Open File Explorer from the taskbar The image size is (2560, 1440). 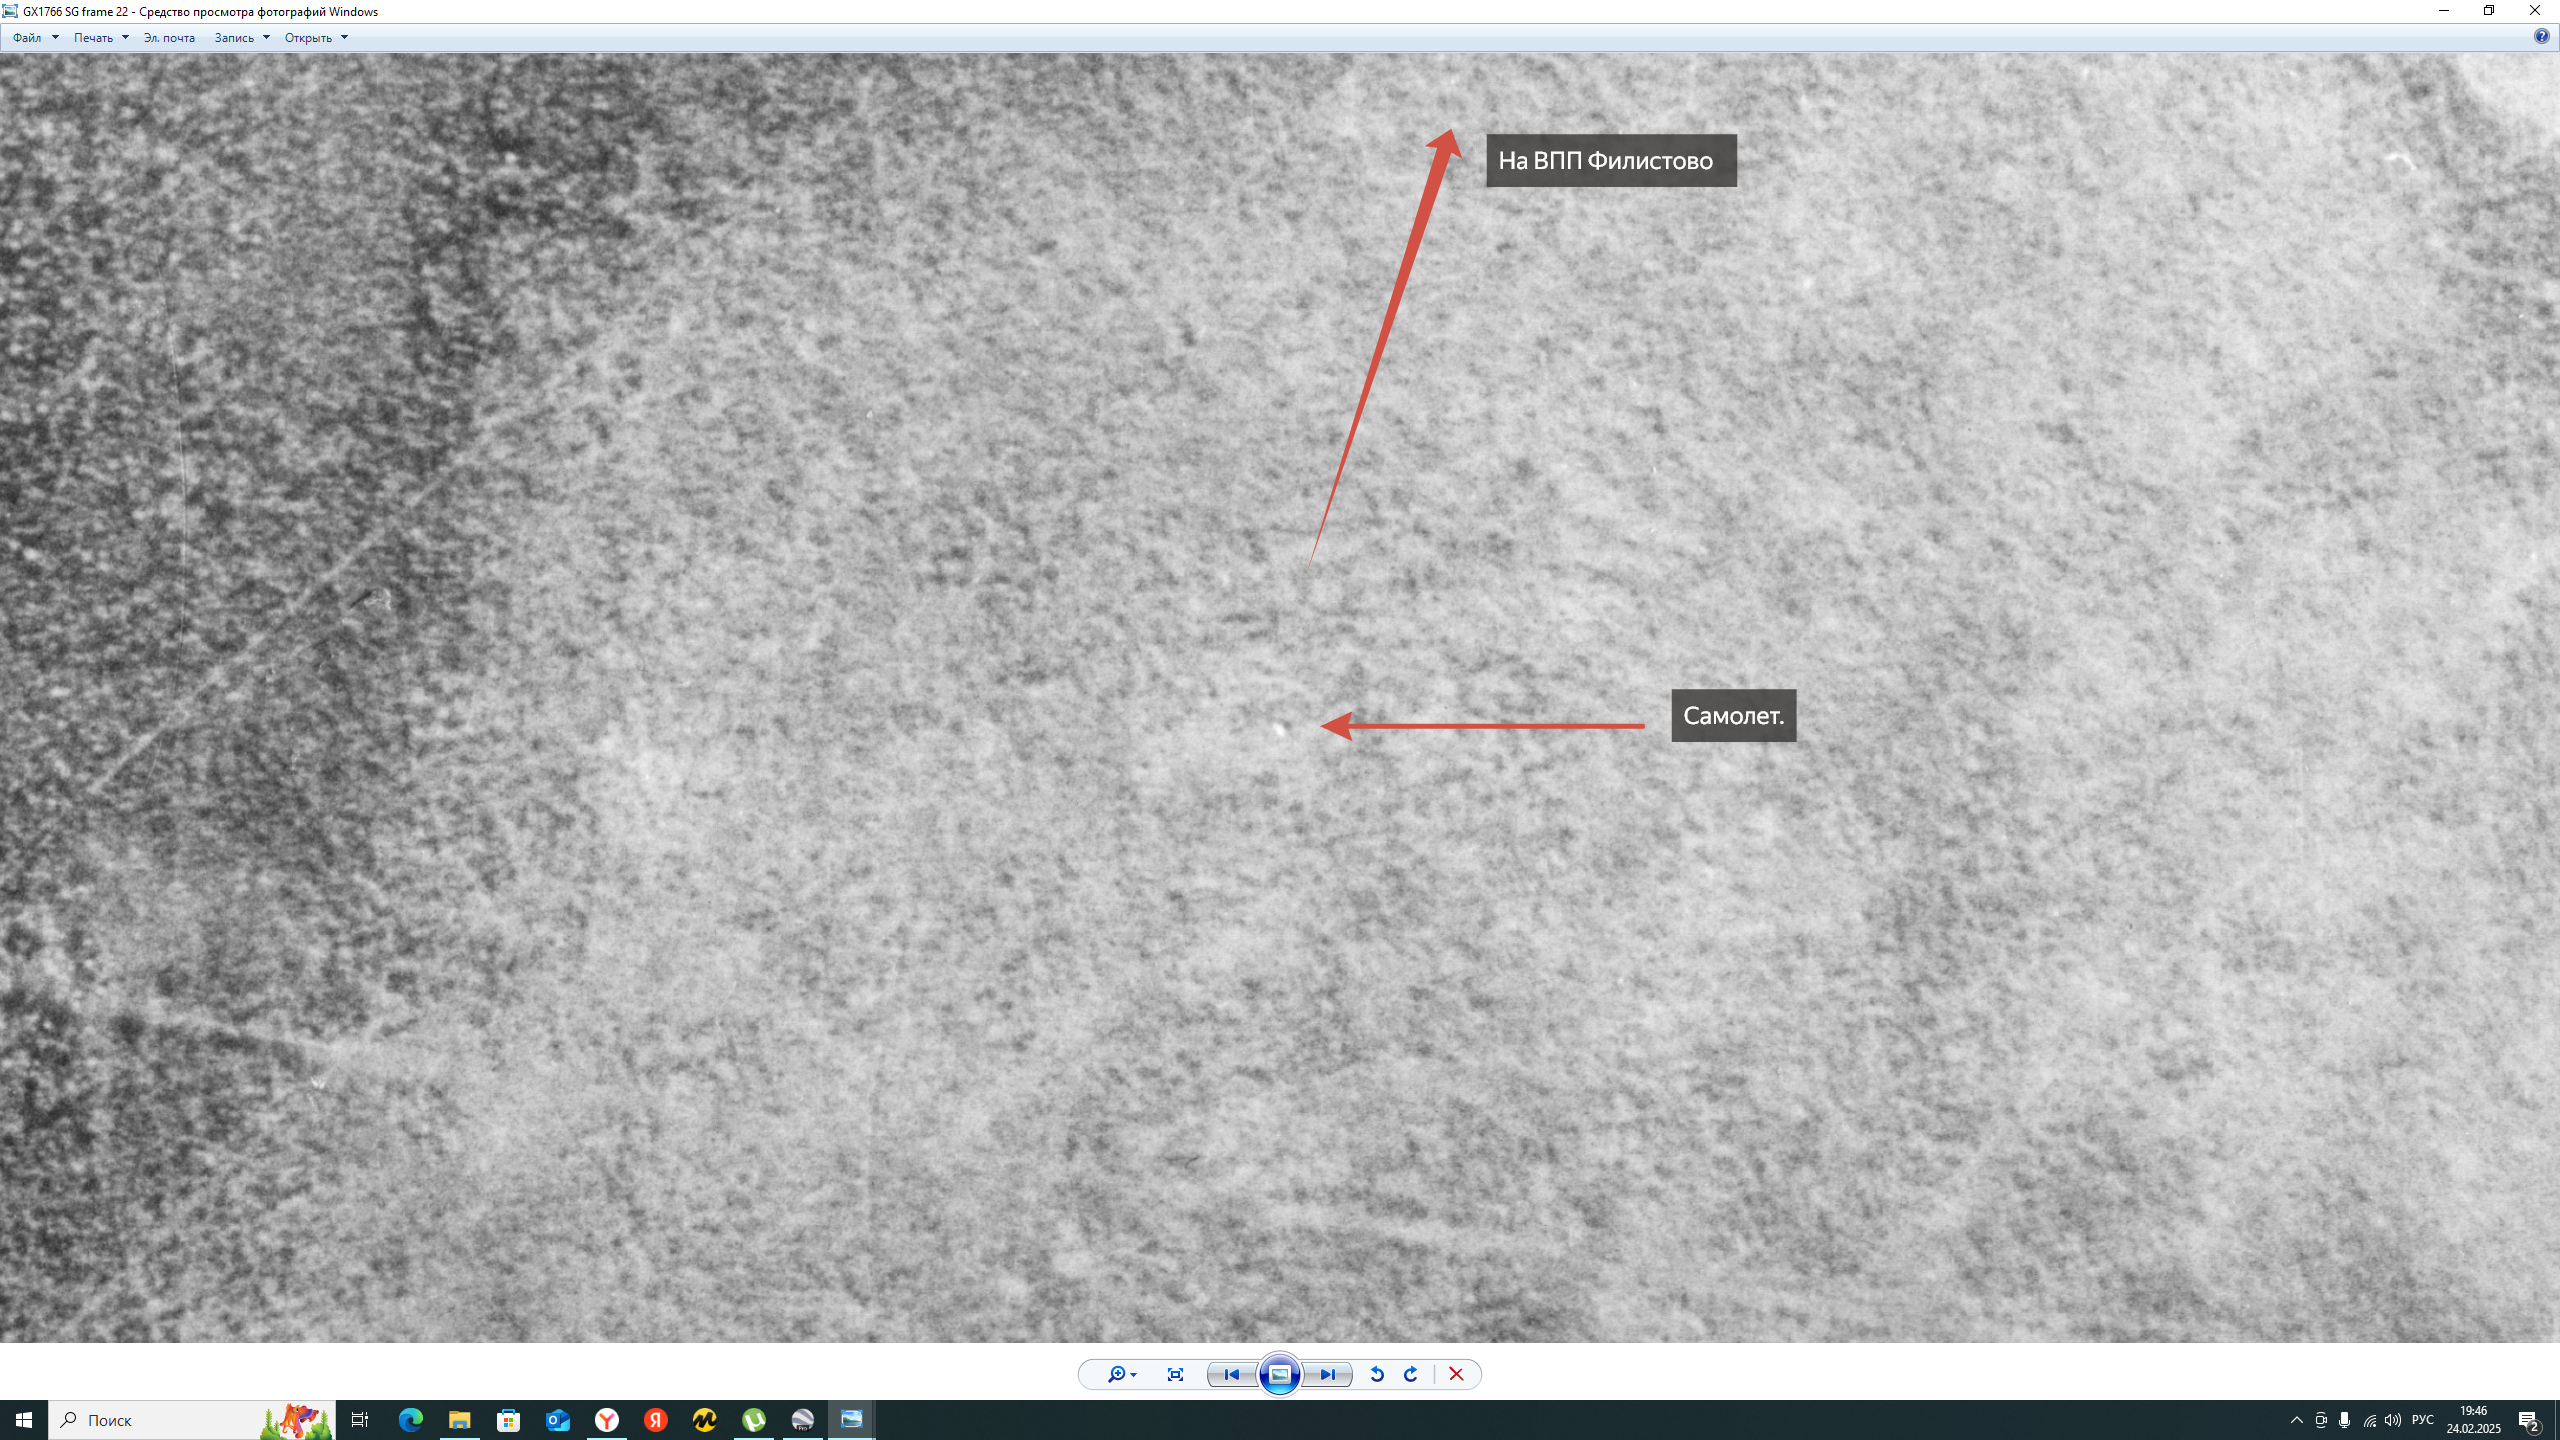[459, 1420]
